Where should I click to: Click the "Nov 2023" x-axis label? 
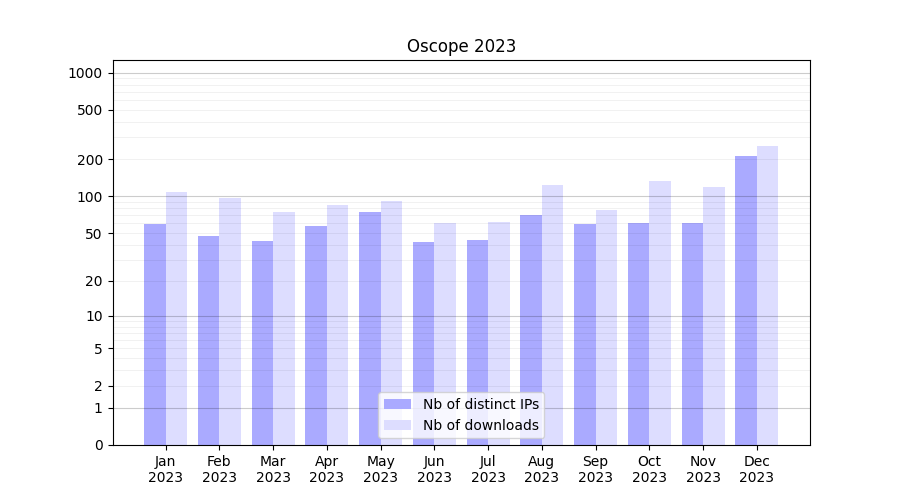click(x=703, y=469)
